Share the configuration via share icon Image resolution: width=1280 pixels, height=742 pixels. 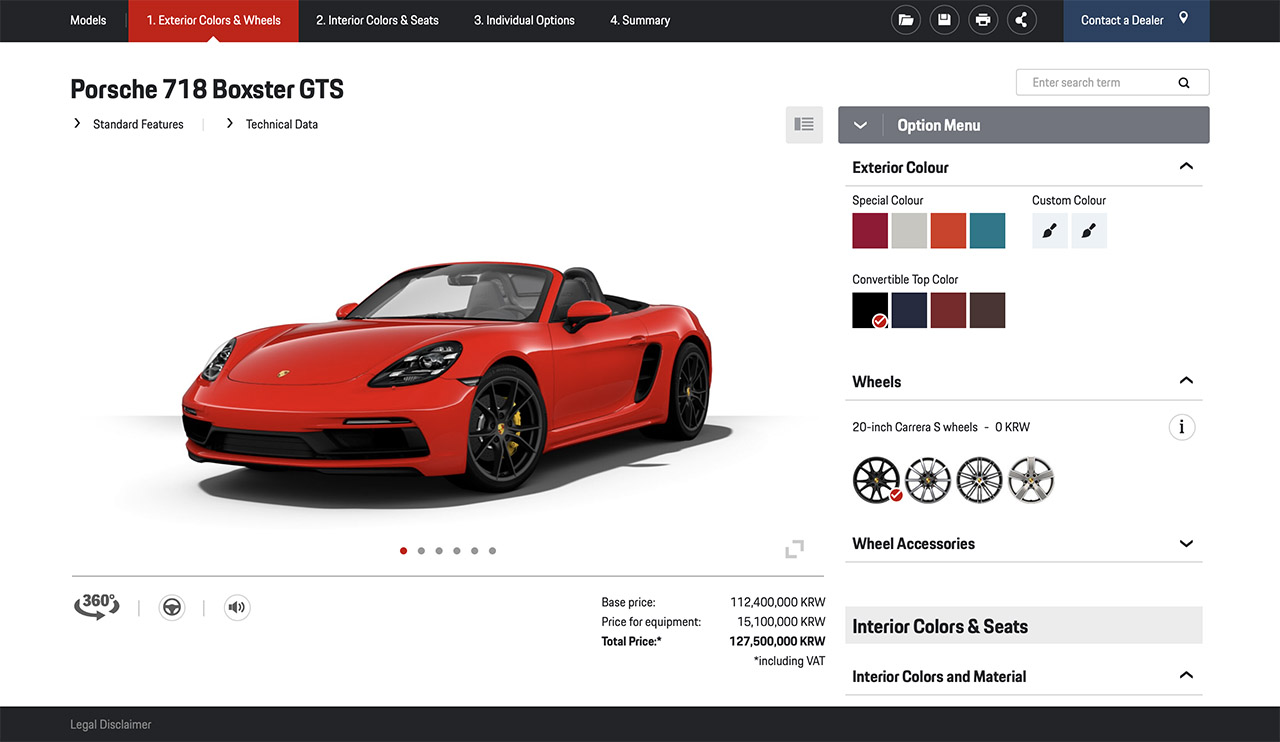pyautogui.click(x=1021, y=20)
